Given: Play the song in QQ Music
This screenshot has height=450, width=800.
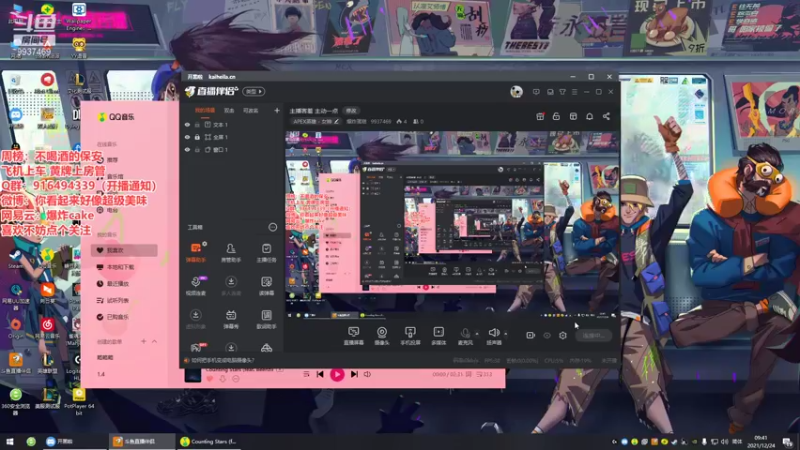Looking at the screenshot, I should [337, 374].
